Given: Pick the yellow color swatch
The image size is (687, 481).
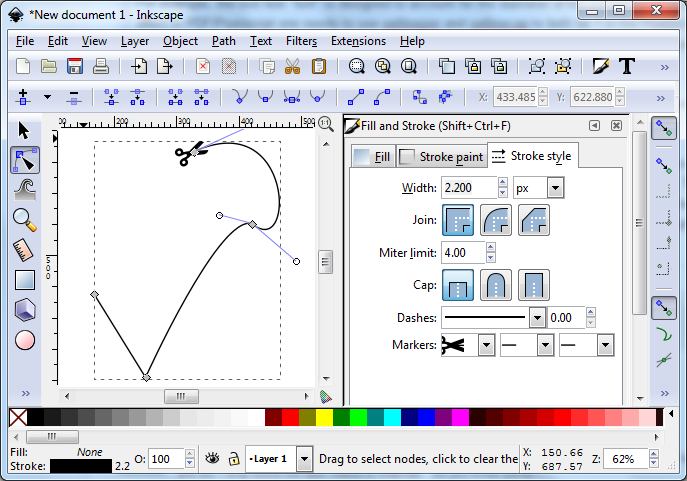Looking at the screenshot, I should coord(324,417).
